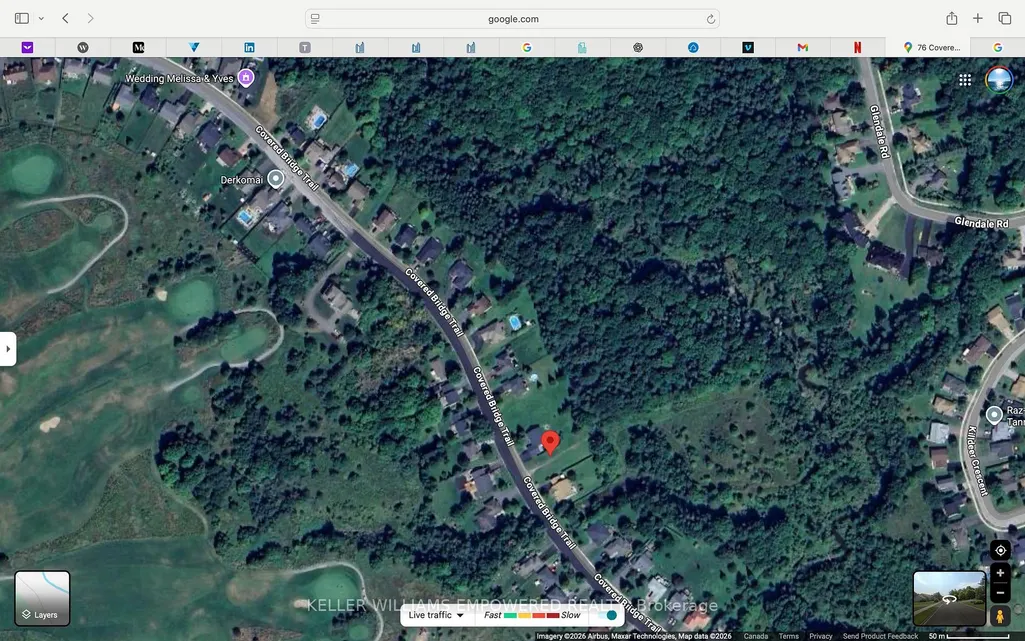The height and width of the screenshot is (641, 1025).
Task: Go back to the previous page
Action: click(65, 18)
